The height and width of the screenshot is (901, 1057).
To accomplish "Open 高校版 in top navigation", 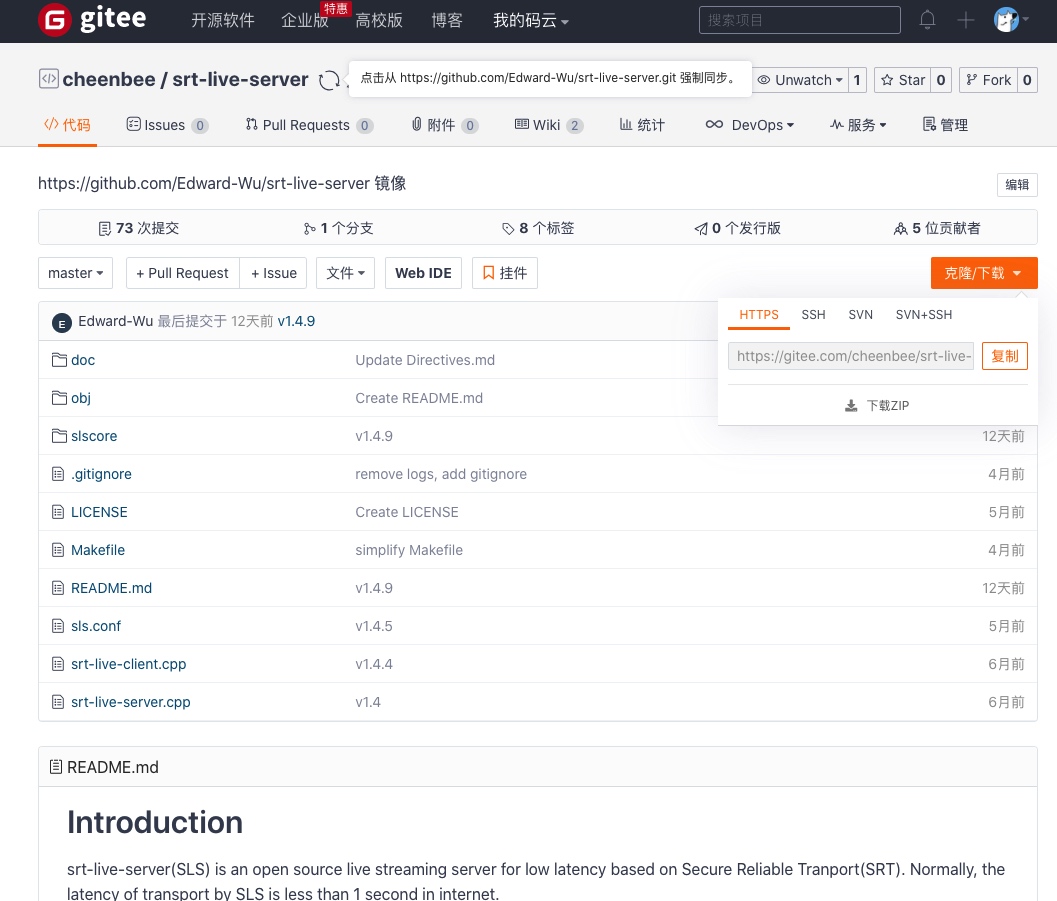I will 379,20.
